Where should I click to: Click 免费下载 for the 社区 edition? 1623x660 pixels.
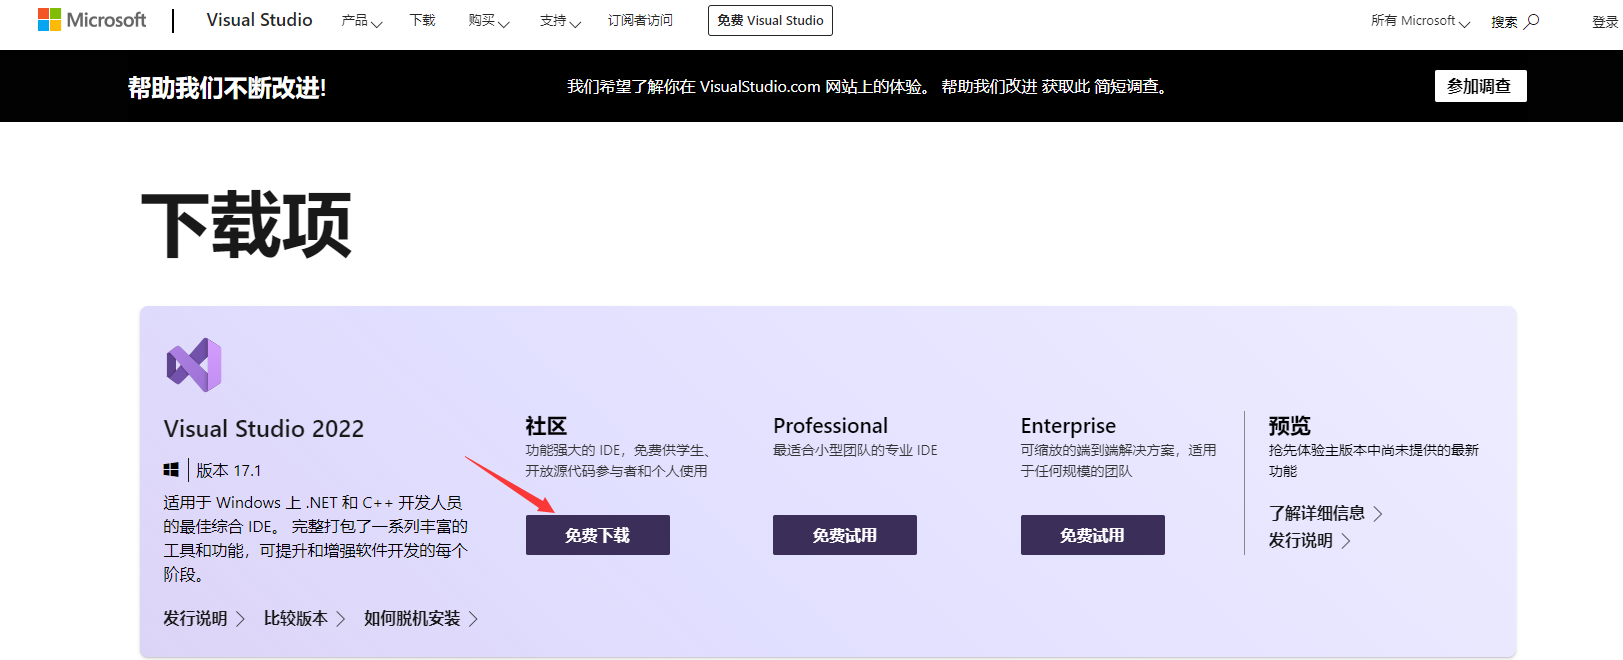pos(598,535)
